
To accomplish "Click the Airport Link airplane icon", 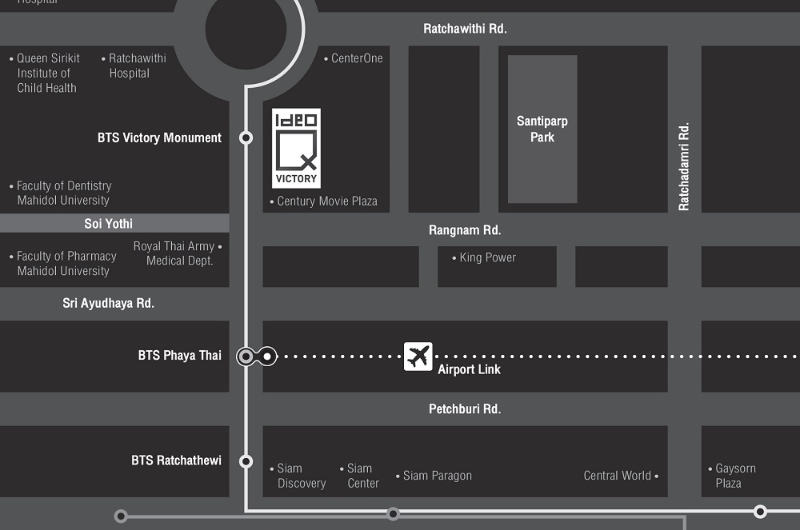I will (x=418, y=356).
